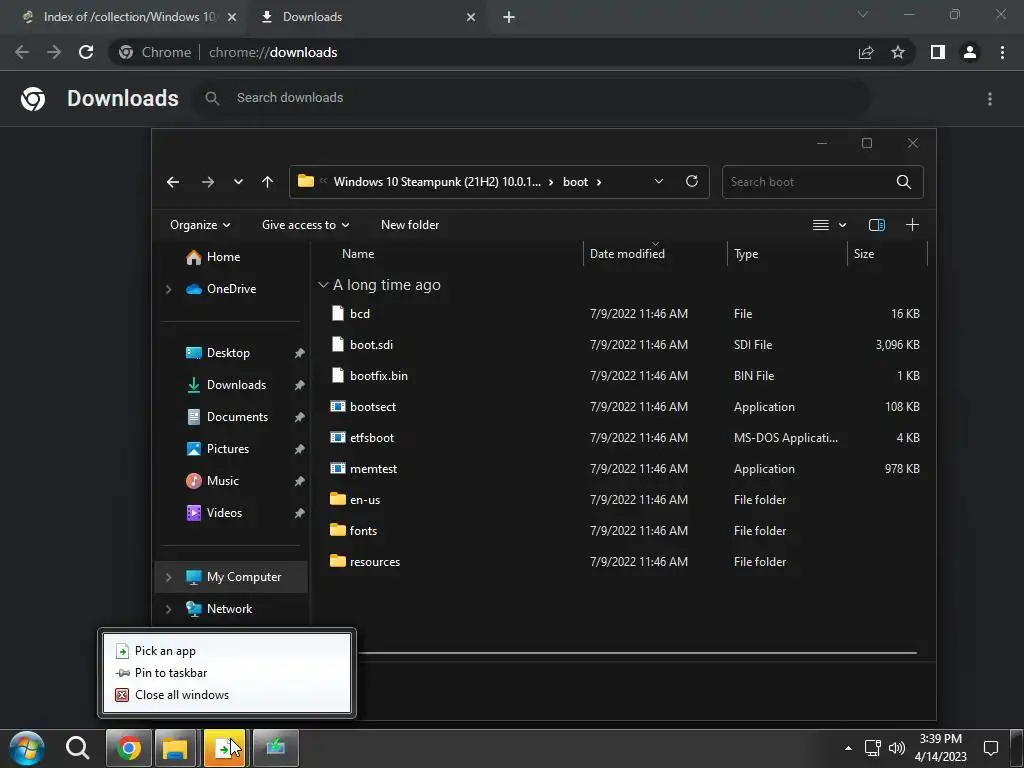Sort files by Name column
The image size is (1024, 768).
358,254
